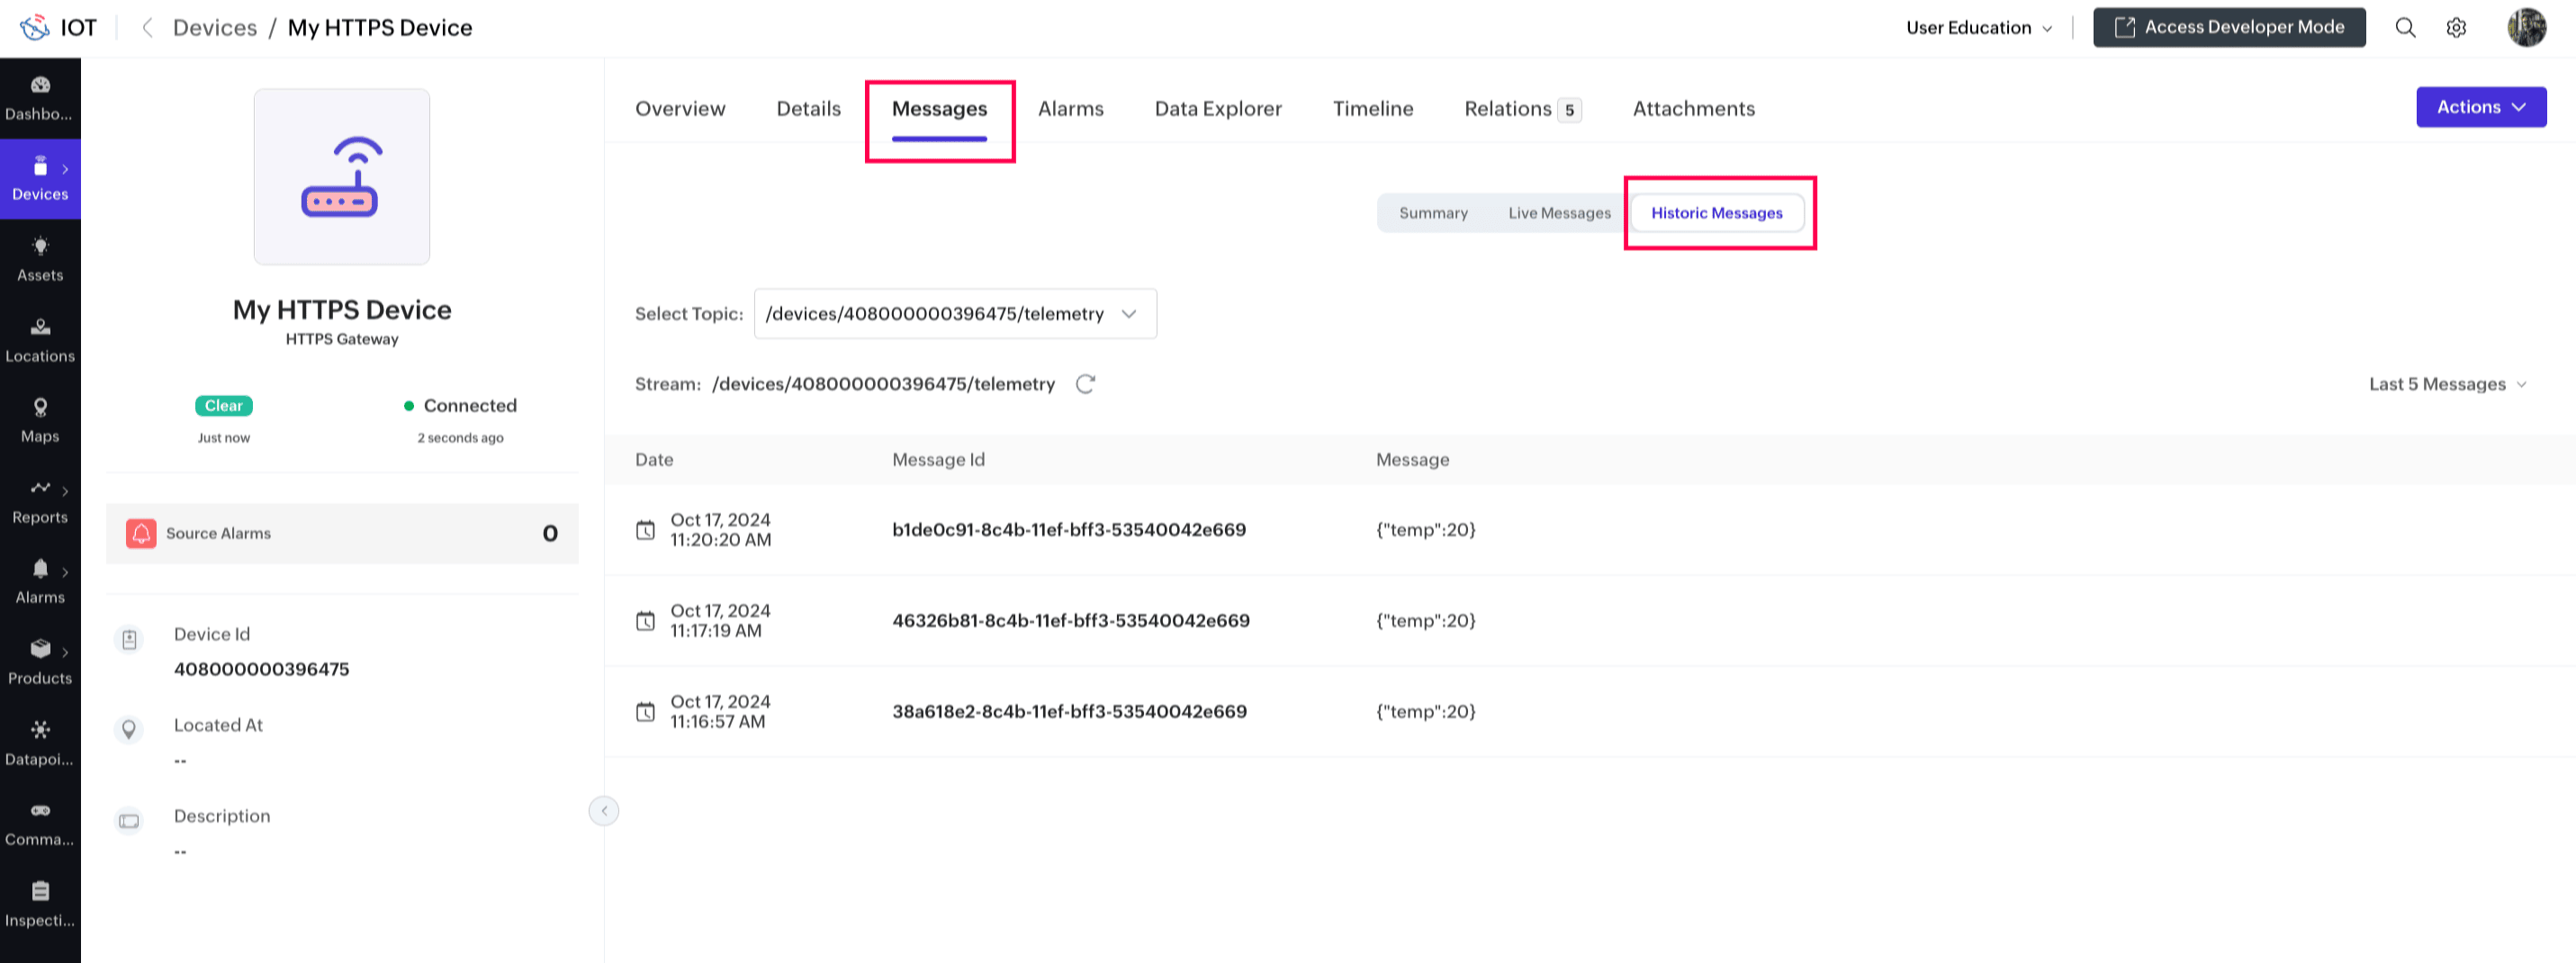
Task: Select the Live Messages segment
Action: [x=1559, y=213]
